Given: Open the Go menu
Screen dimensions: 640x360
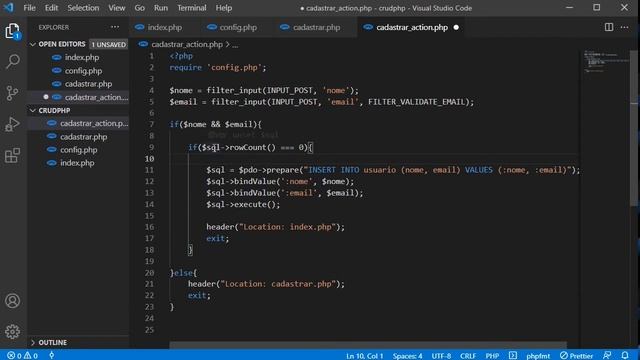Looking at the screenshot, I should 140,8.
